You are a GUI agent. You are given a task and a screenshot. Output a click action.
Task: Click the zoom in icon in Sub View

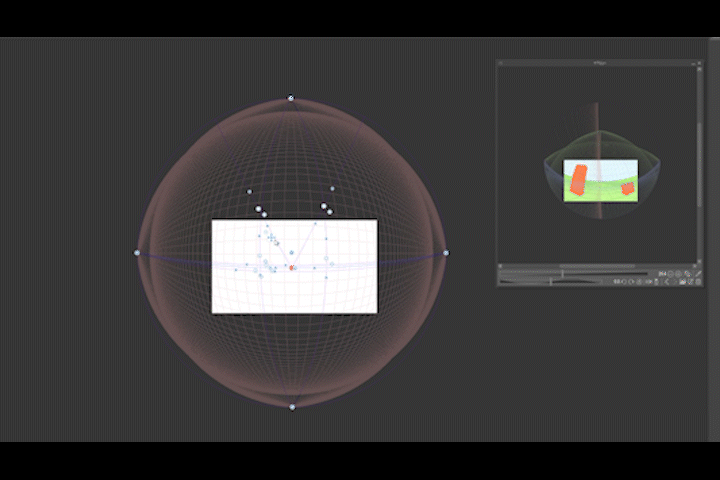tap(678, 274)
